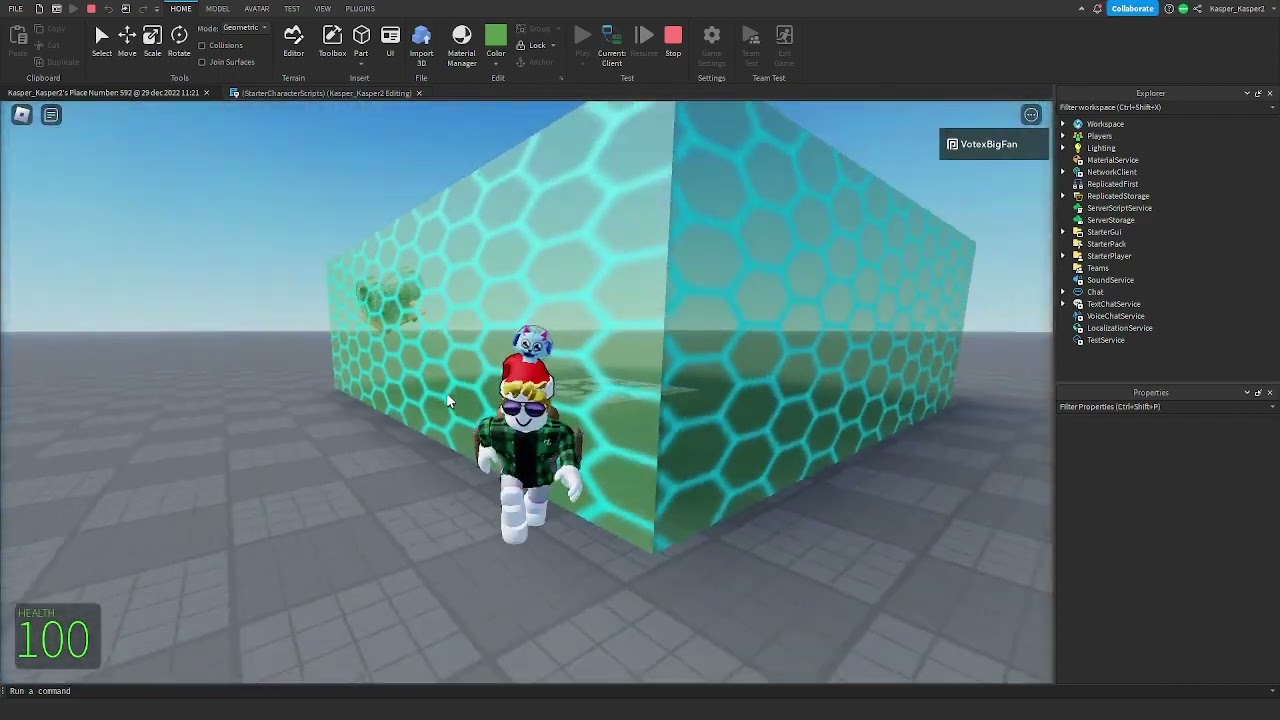
Task: Switch to the TEST ribbon tab
Action: coord(292,9)
